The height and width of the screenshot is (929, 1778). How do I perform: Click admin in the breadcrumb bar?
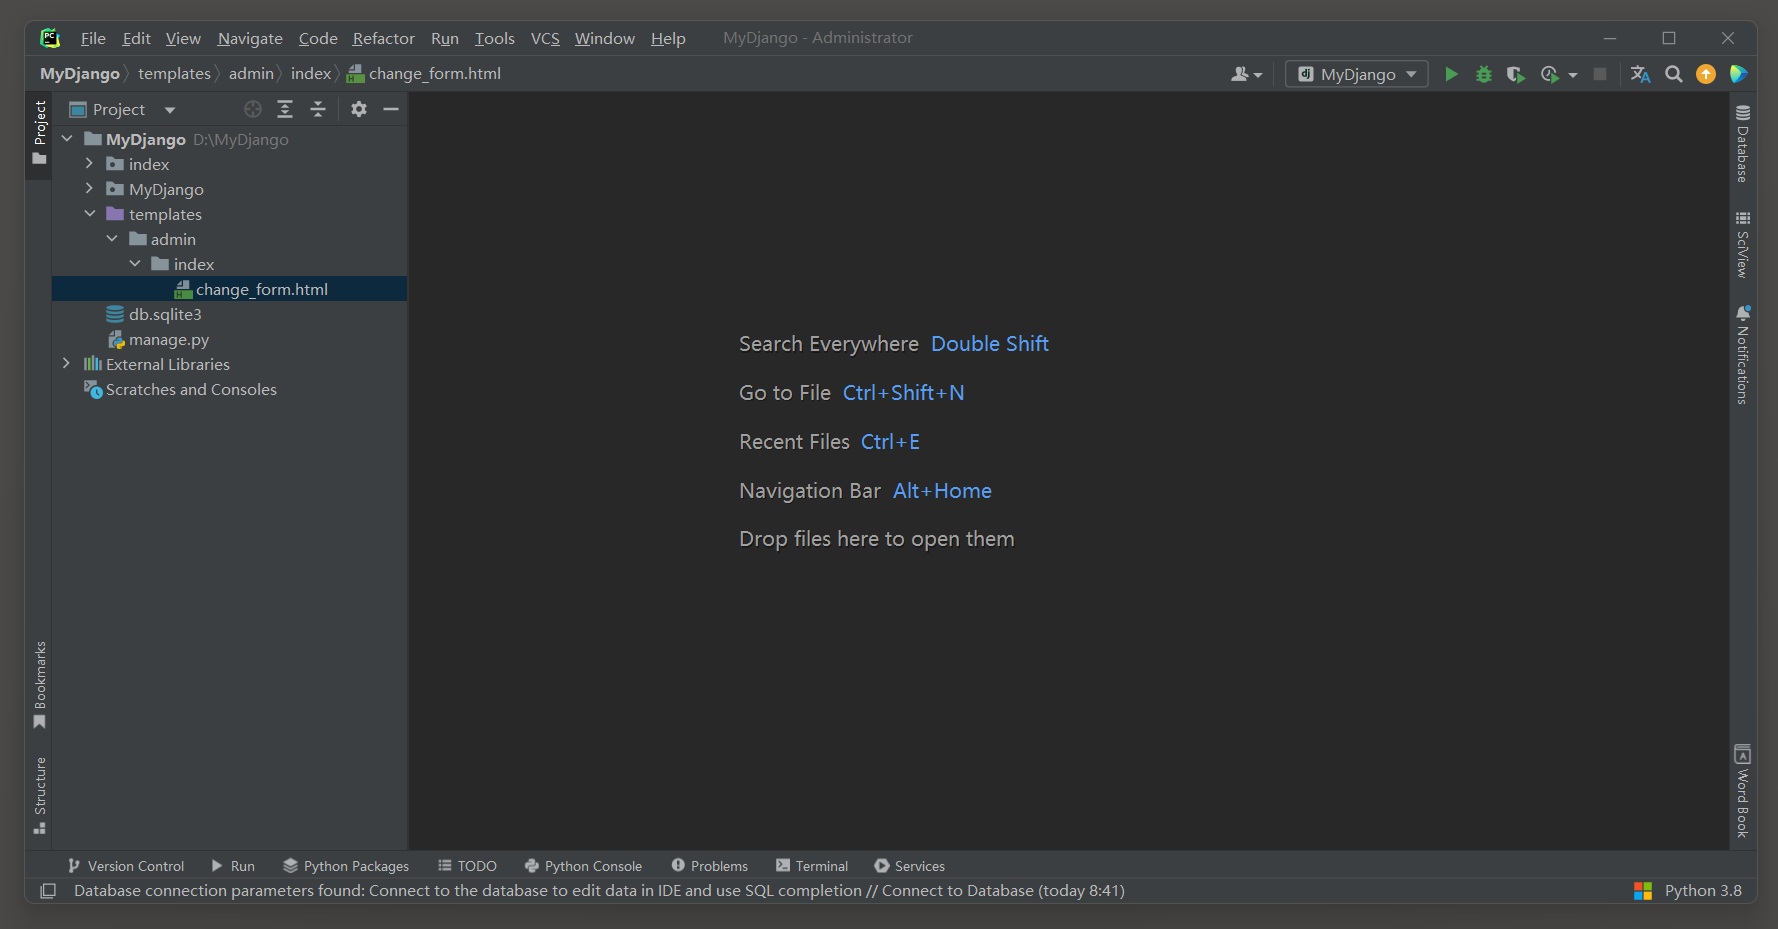tap(251, 74)
